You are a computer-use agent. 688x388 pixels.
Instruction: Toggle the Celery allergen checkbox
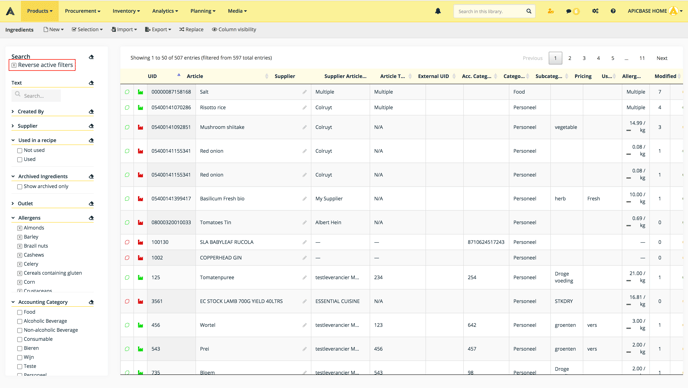click(x=19, y=264)
